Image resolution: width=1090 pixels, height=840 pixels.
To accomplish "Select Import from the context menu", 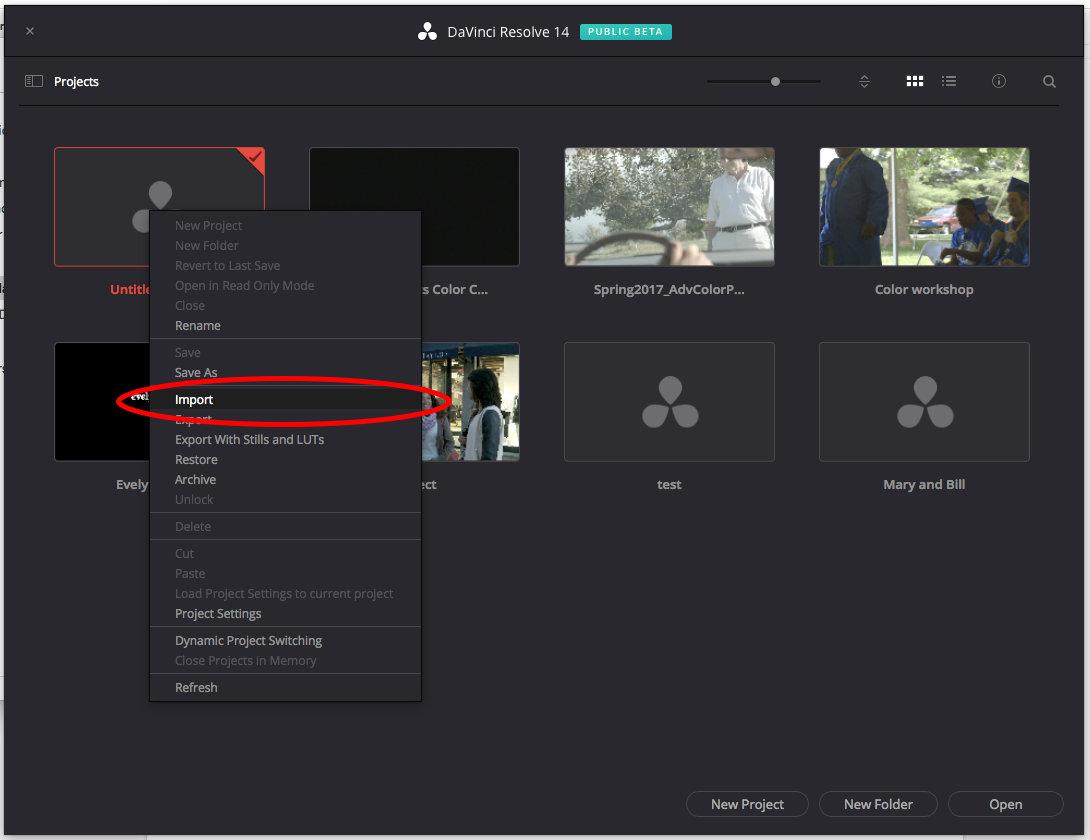I will pyautogui.click(x=193, y=399).
